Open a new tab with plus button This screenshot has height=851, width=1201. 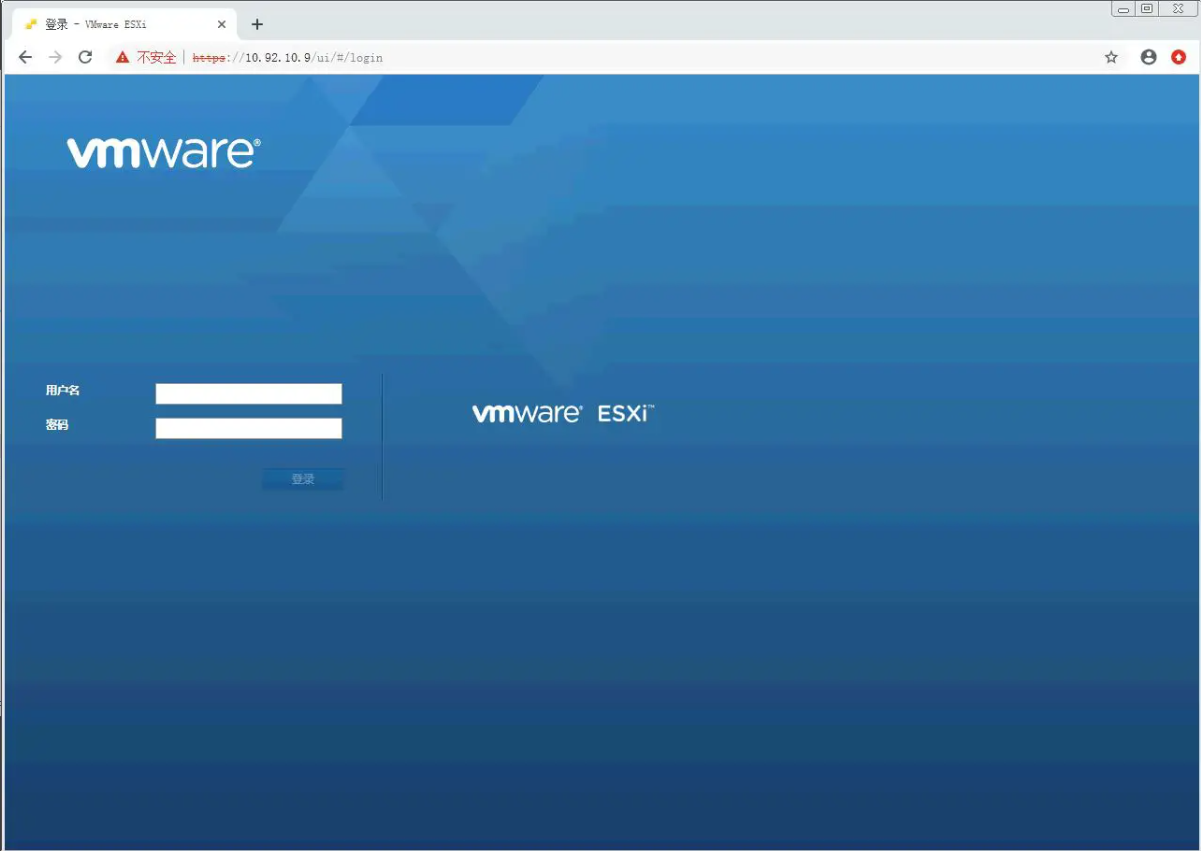click(257, 24)
